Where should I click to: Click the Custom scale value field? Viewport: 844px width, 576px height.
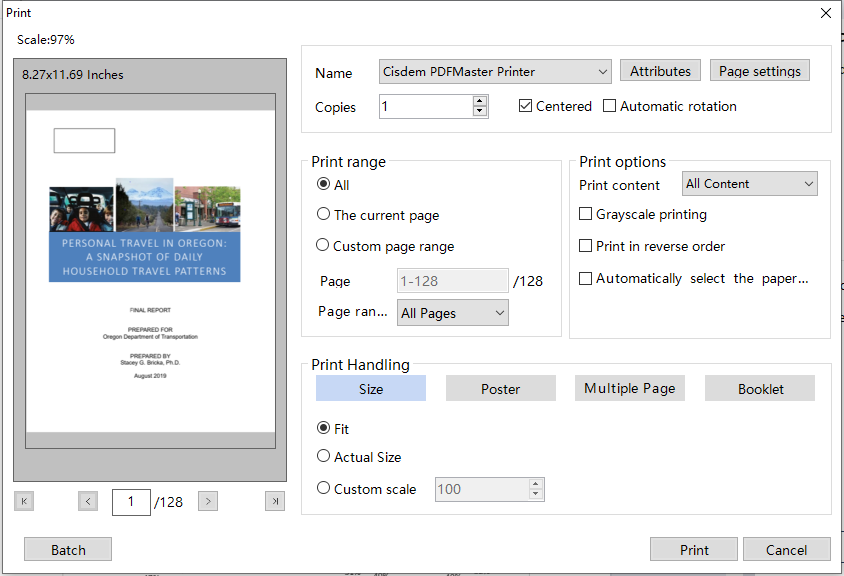(x=482, y=489)
